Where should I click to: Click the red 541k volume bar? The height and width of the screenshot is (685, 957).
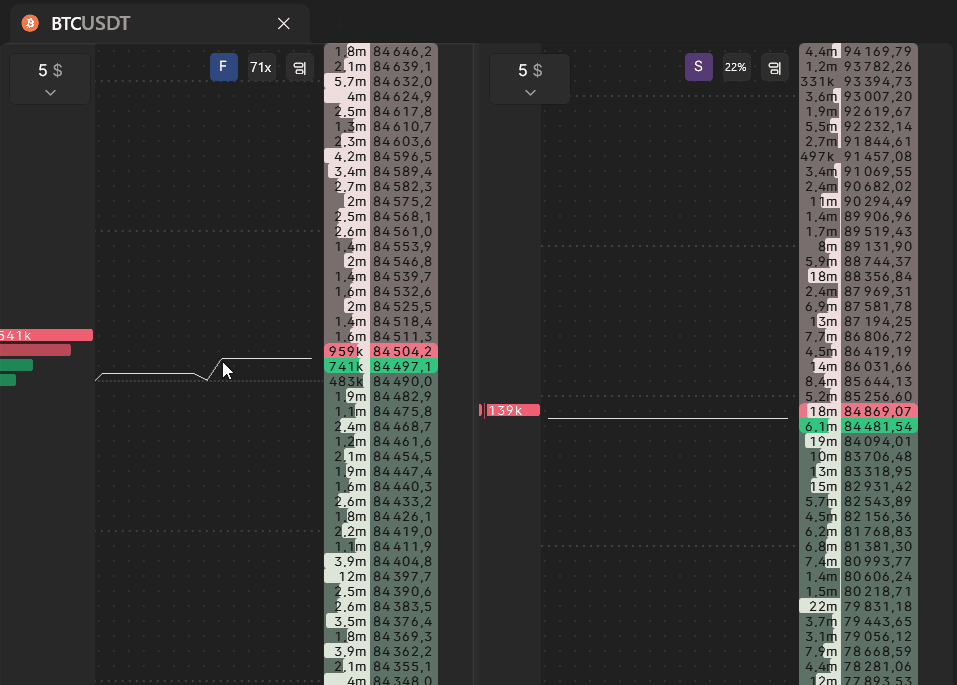coord(46,335)
